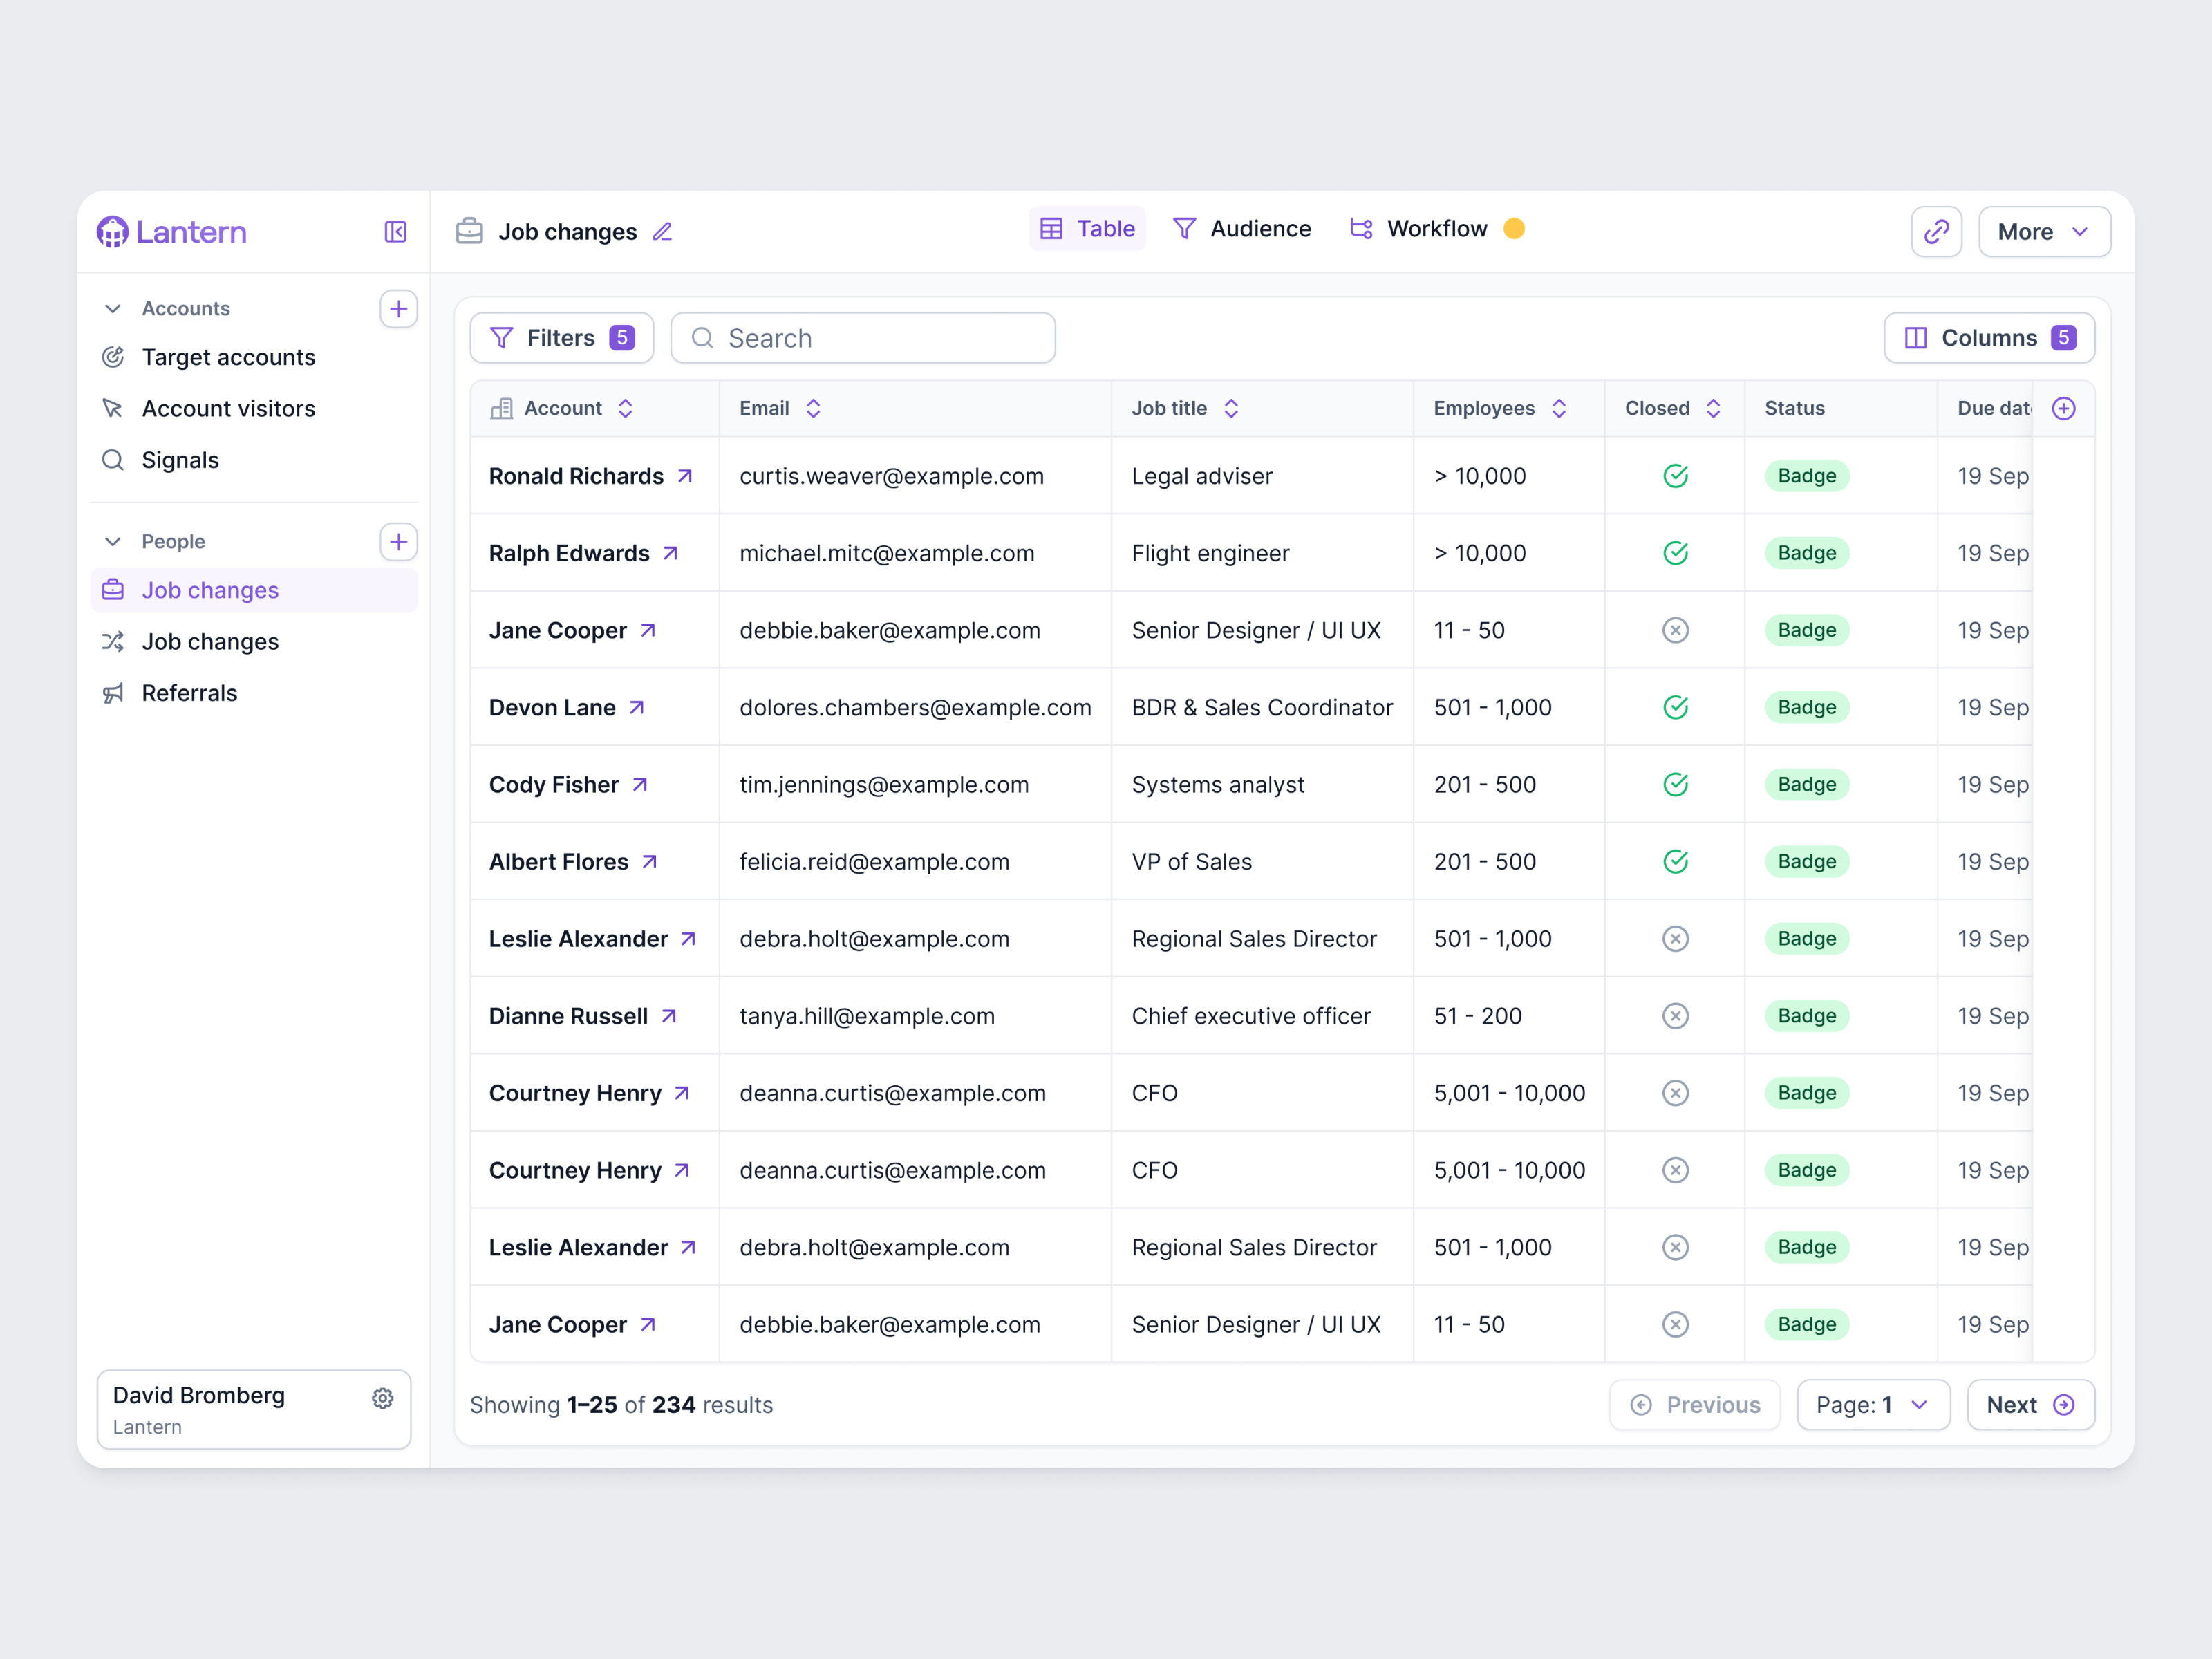Screen dimensions: 2212x1659
Task: Collapse the sidebar panel icon
Action: point(395,232)
